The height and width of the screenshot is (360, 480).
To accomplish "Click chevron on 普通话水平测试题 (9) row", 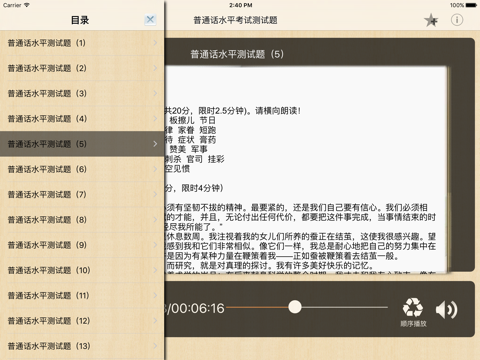I will 155,245.
